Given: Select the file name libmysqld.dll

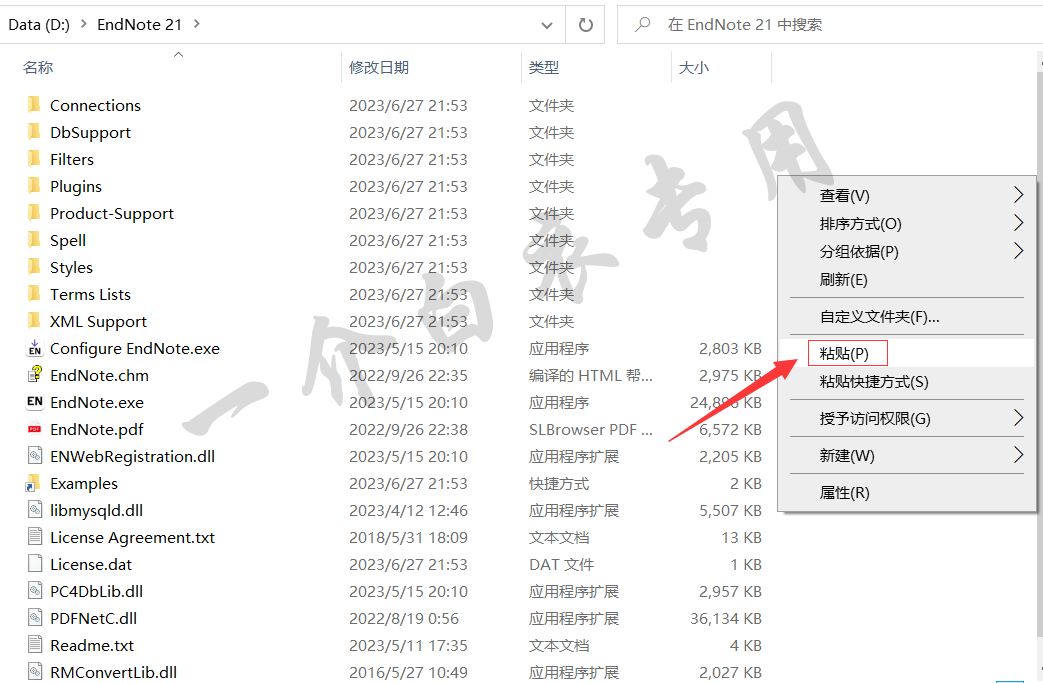Looking at the screenshot, I should tap(96, 510).
